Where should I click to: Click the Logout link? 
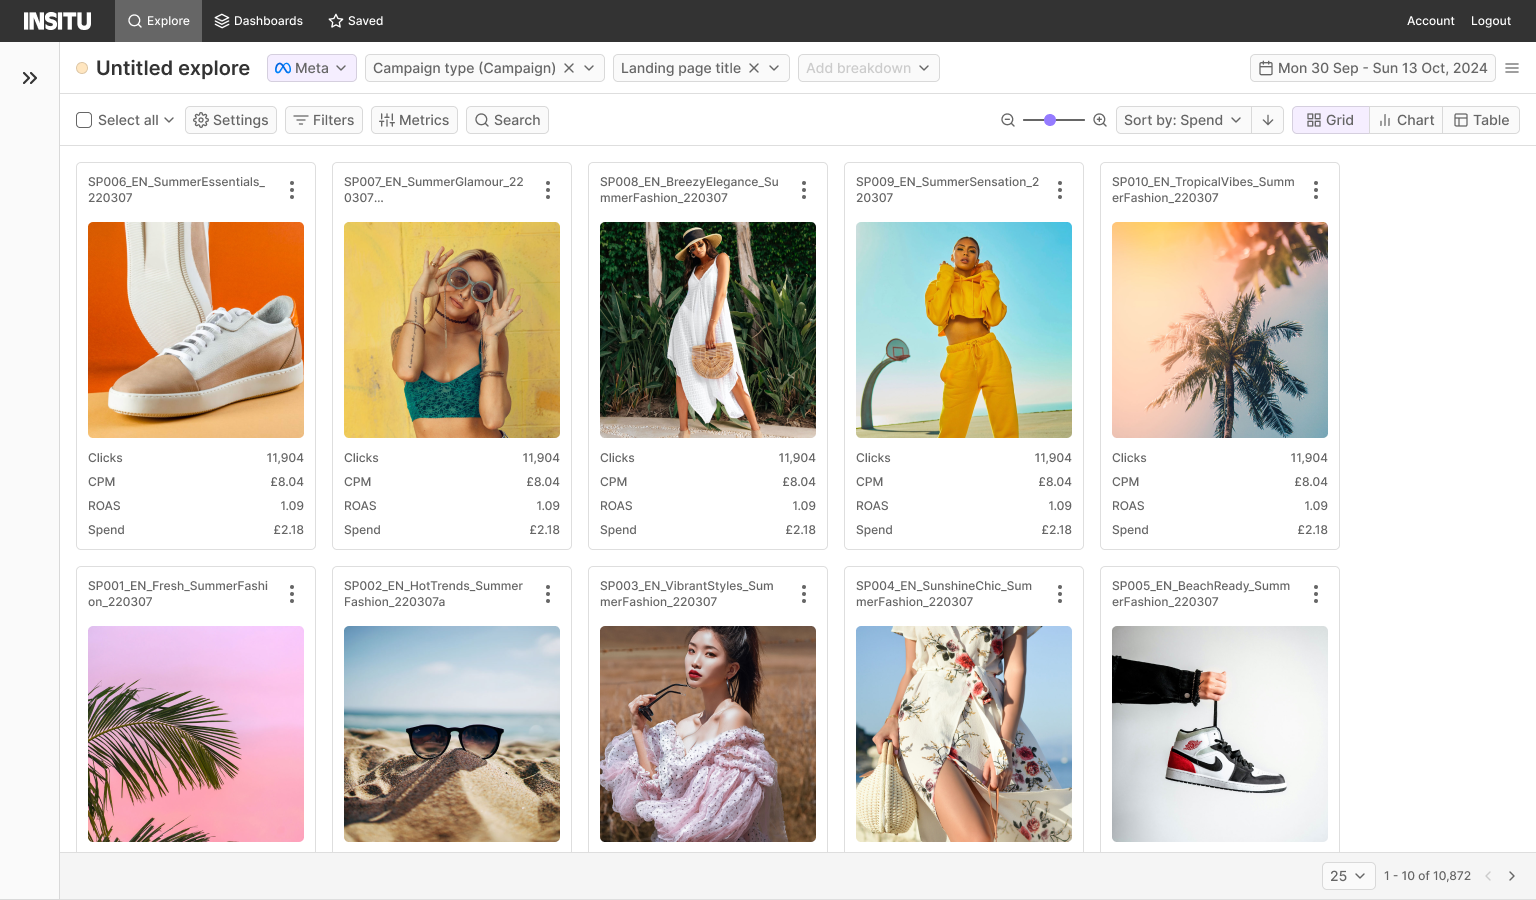tap(1490, 21)
